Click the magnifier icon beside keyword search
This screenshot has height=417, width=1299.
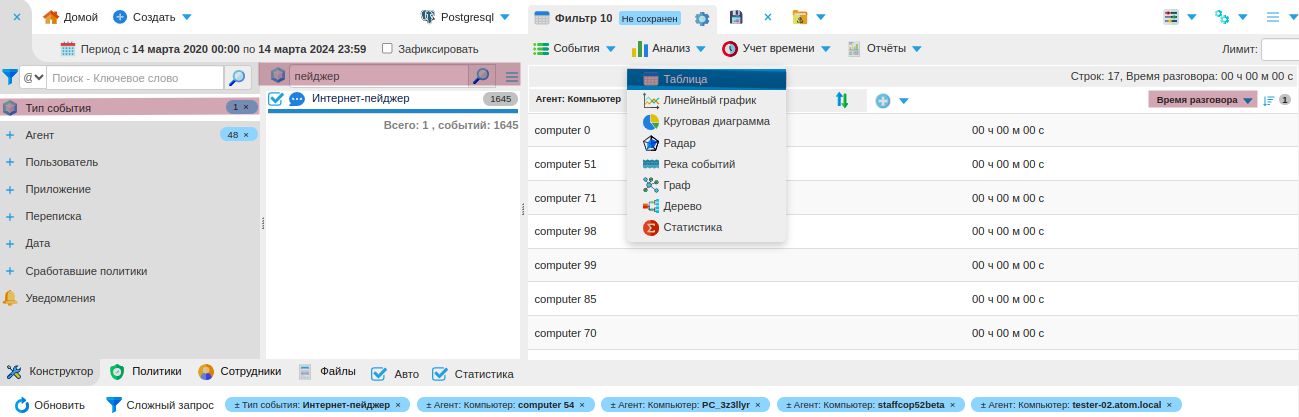pyautogui.click(x=237, y=77)
